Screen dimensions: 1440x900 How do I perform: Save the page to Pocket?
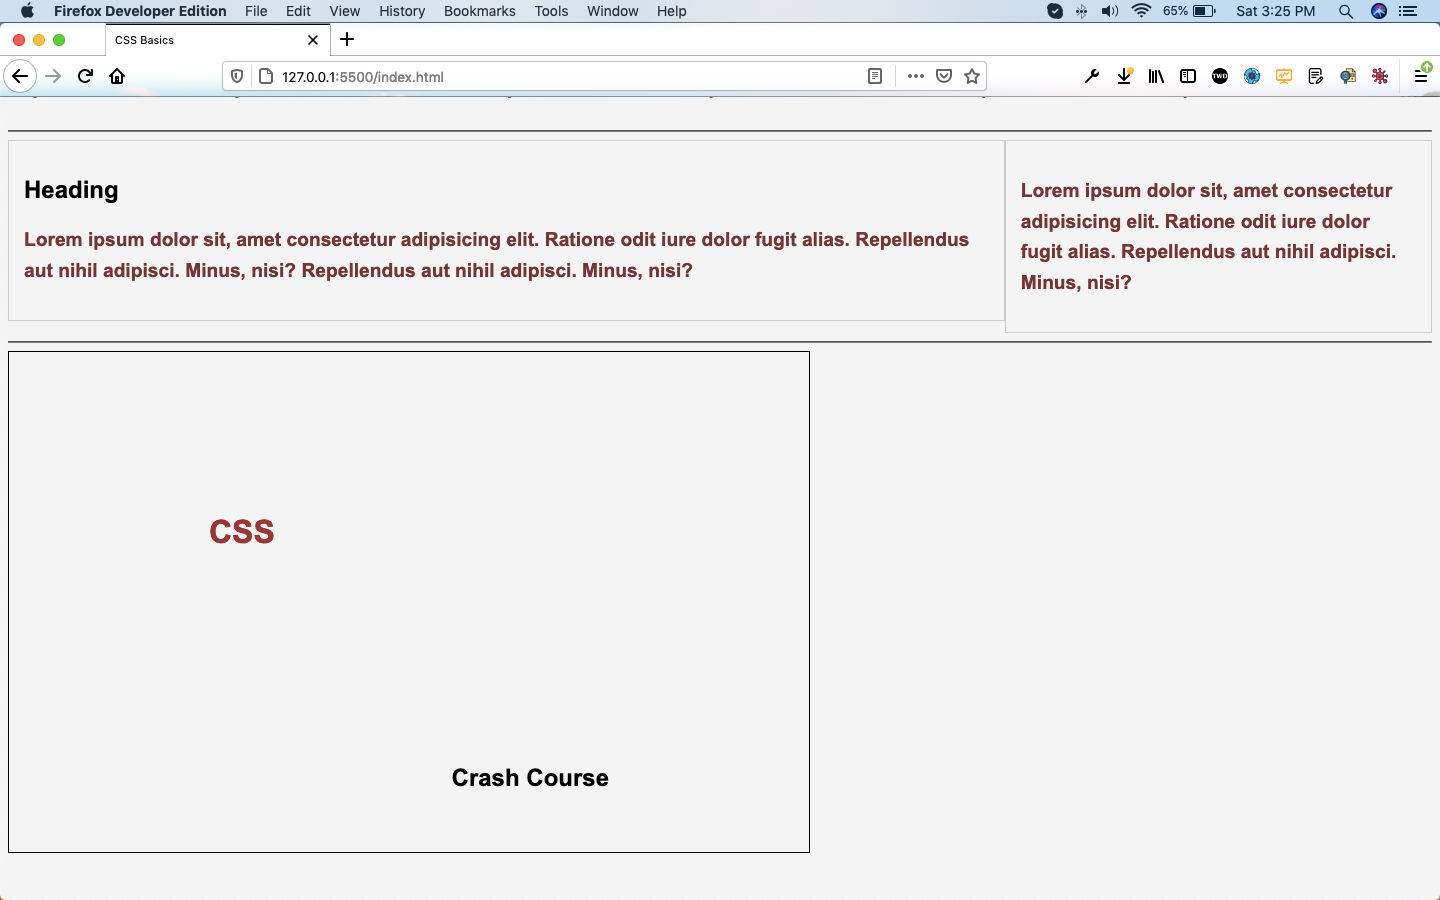pos(943,76)
